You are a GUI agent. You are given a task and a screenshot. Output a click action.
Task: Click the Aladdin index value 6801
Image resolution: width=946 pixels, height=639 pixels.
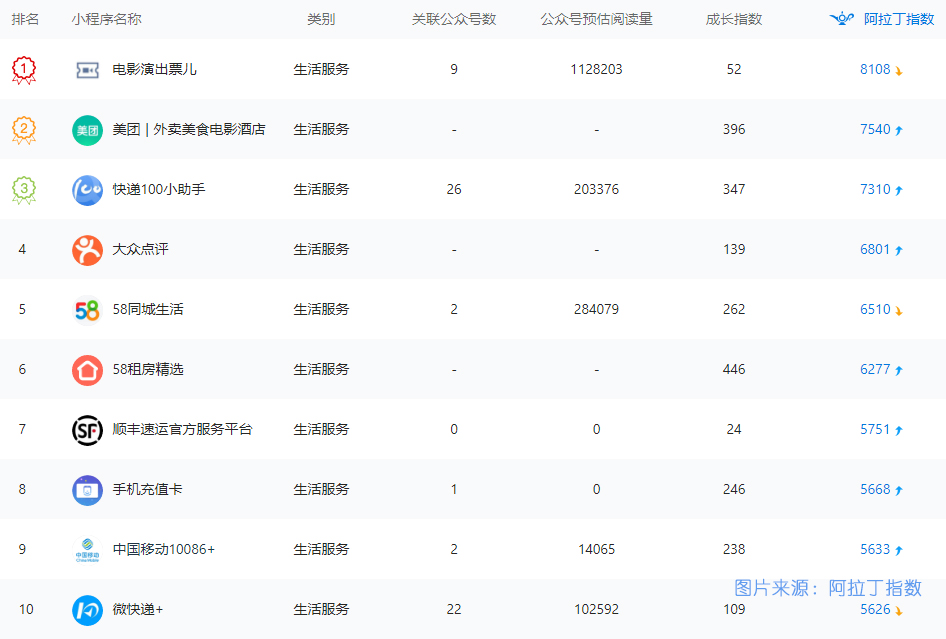point(875,249)
